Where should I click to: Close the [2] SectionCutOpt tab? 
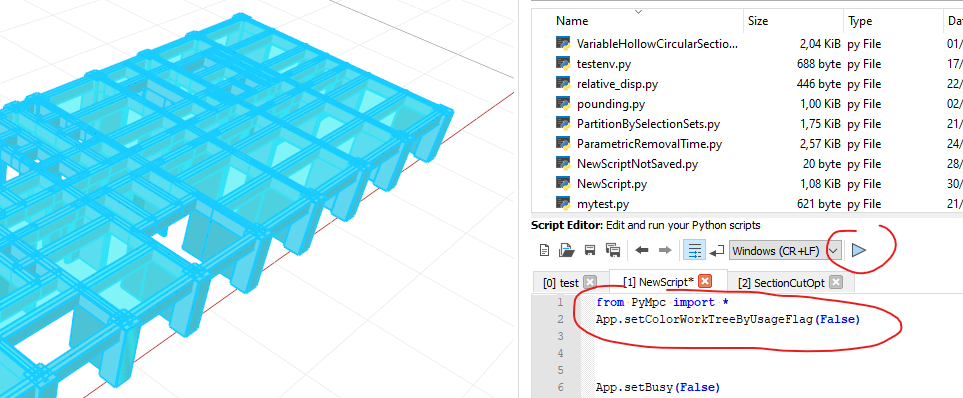pyautogui.click(x=835, y=283)
